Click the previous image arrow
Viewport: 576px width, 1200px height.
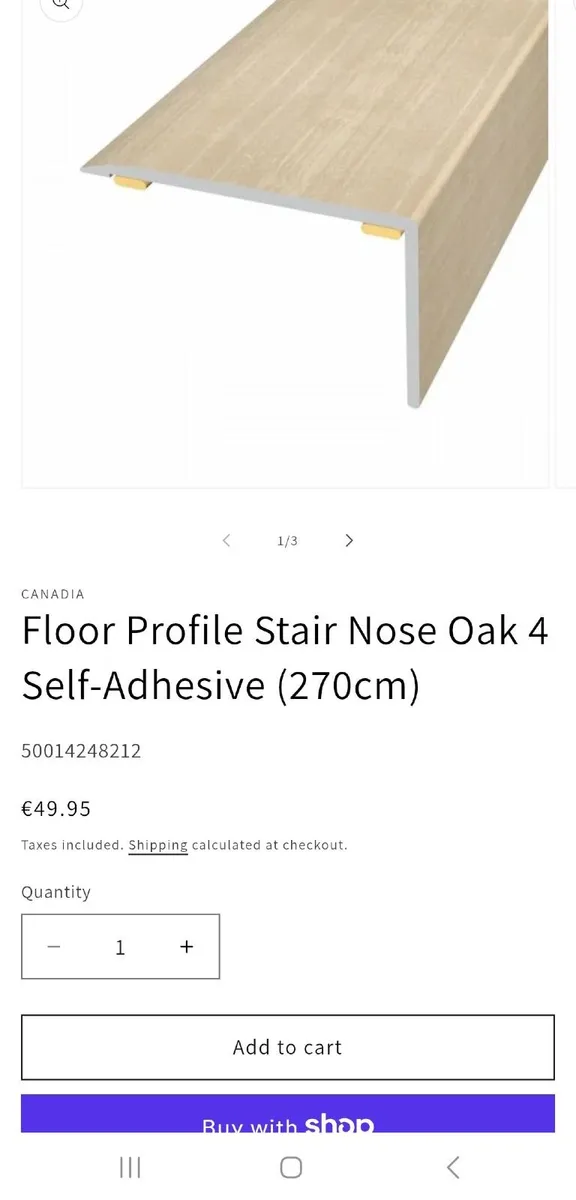(x=226, y=540)
